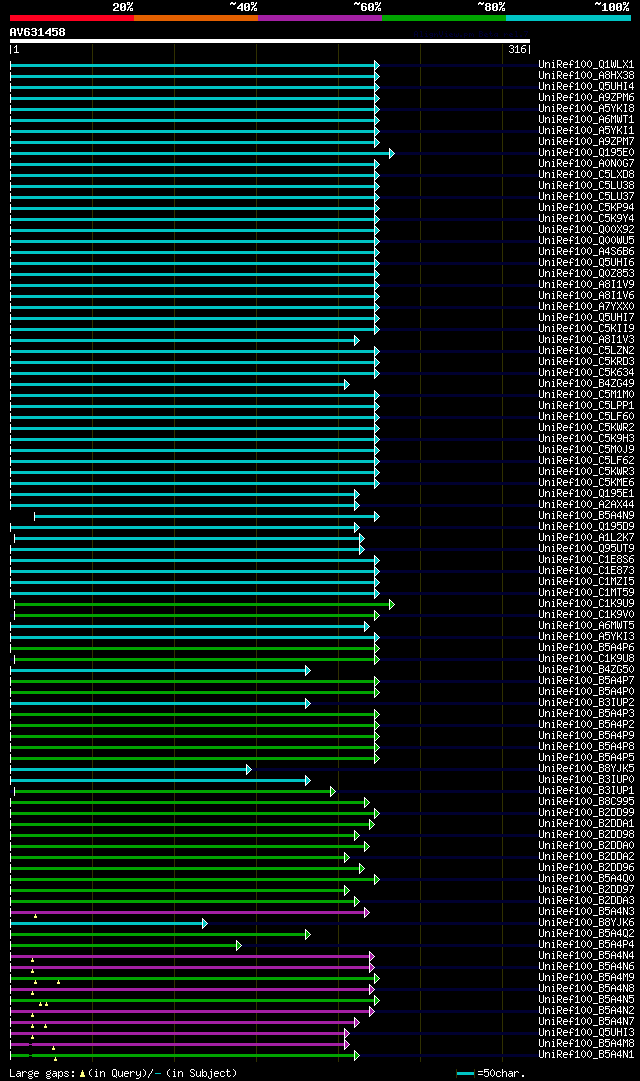This screenshot has height=1081, width=640.
Task: Click the UniRef100_C5KII9 label
Action: 586,329
